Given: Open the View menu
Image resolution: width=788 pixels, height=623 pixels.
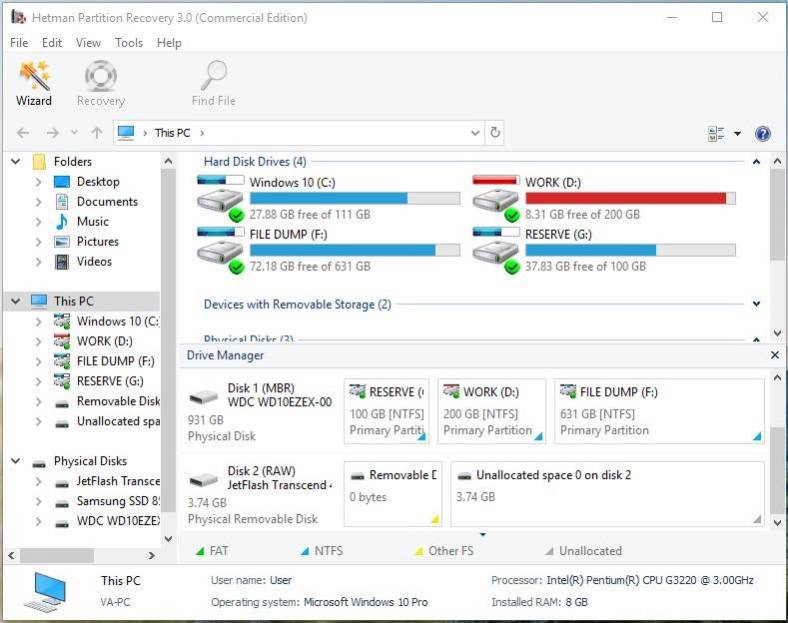Looking at the screenshot, I should click(x=88, y=43).
